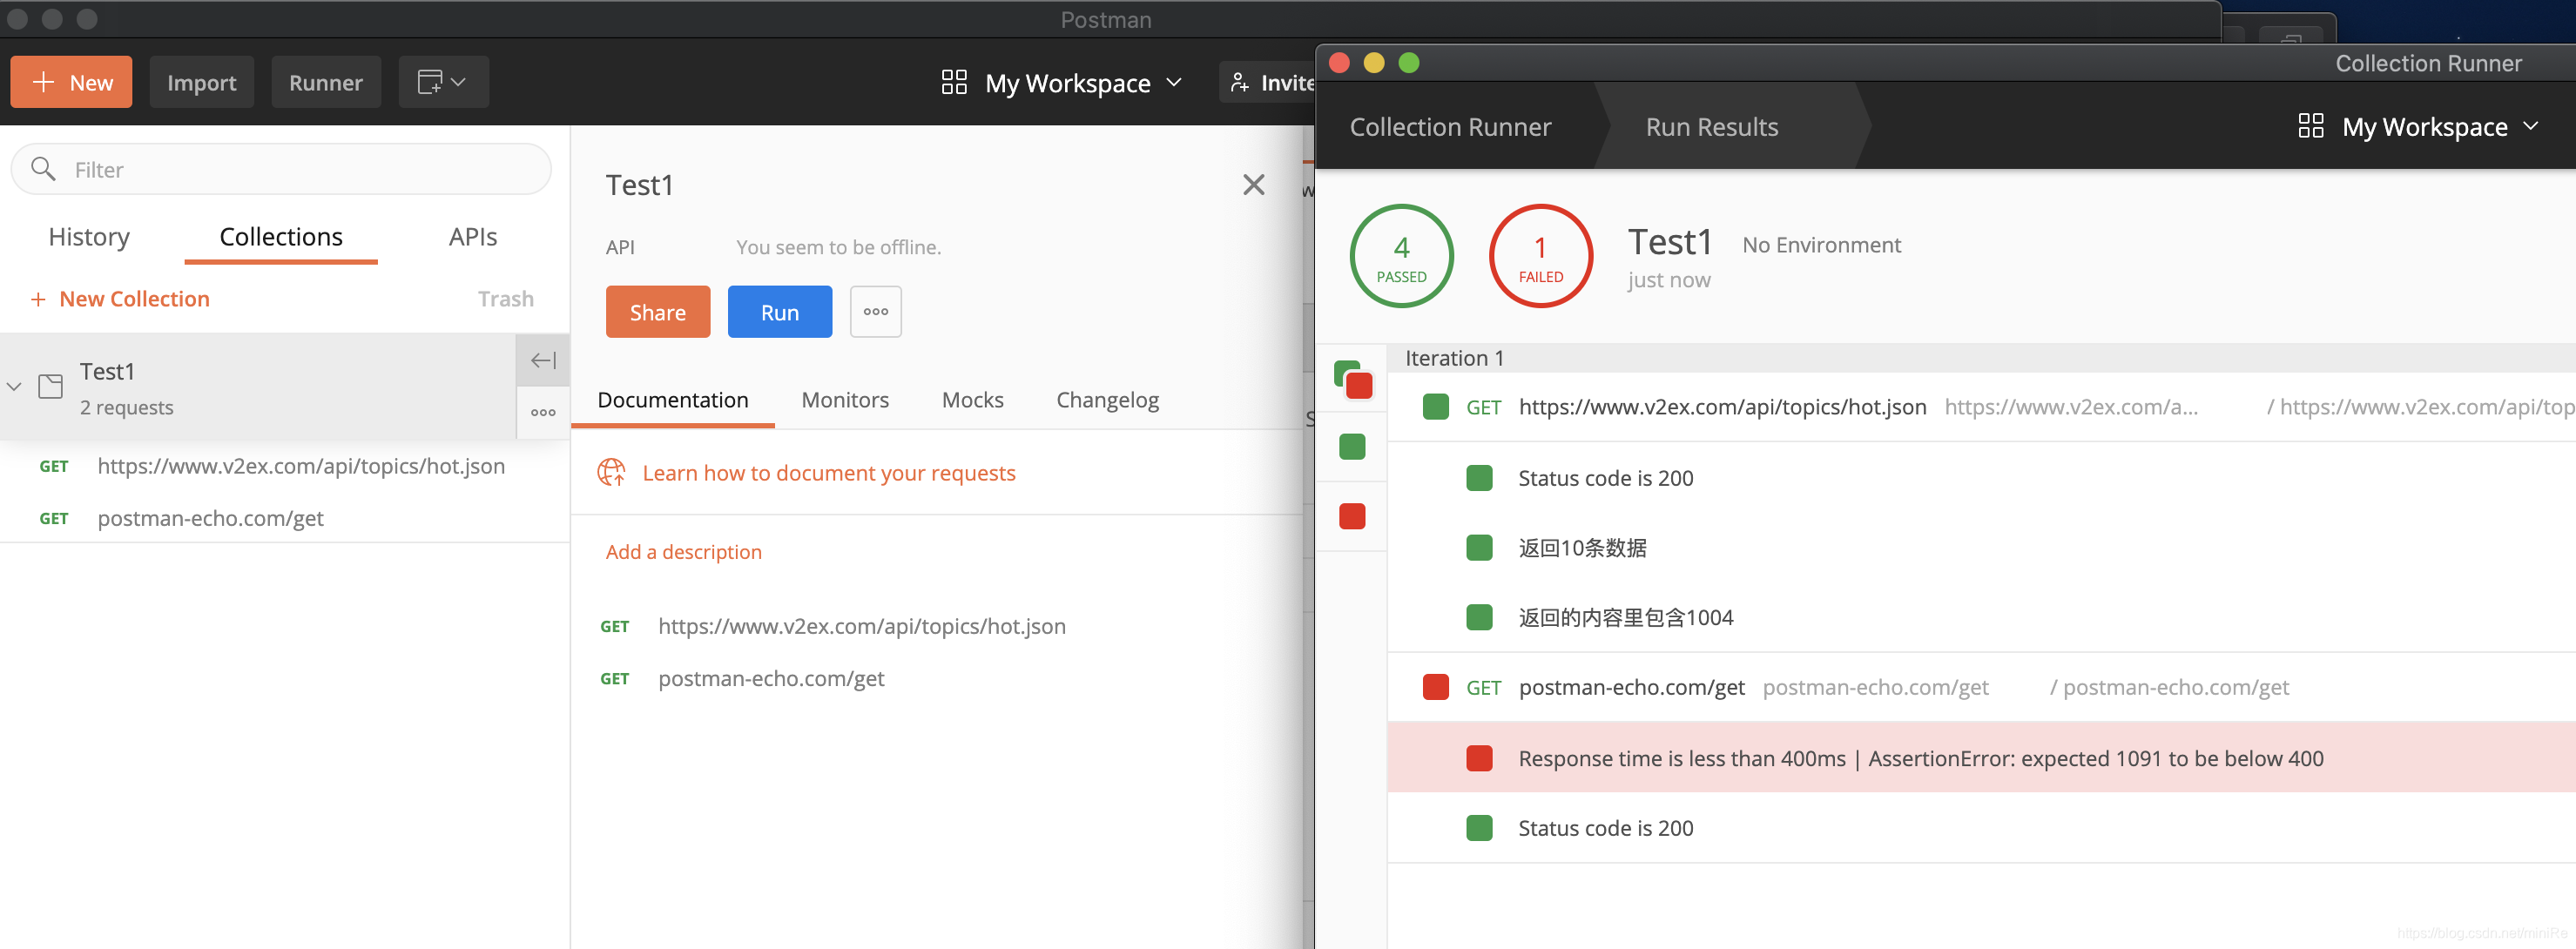Create a New Collection
2576x949 pixels.
tap(120, 299)
